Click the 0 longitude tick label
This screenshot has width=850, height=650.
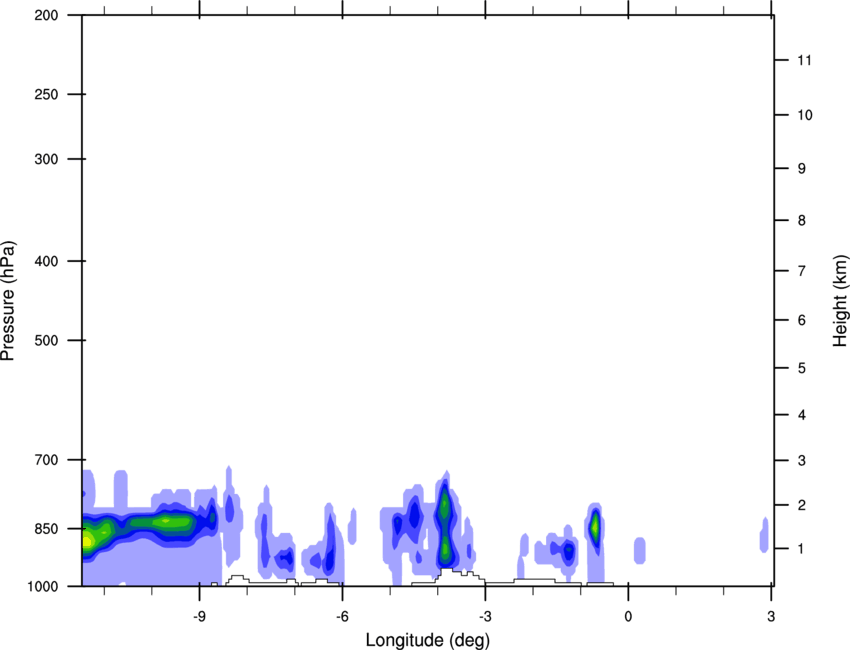[x=628, y=616]
